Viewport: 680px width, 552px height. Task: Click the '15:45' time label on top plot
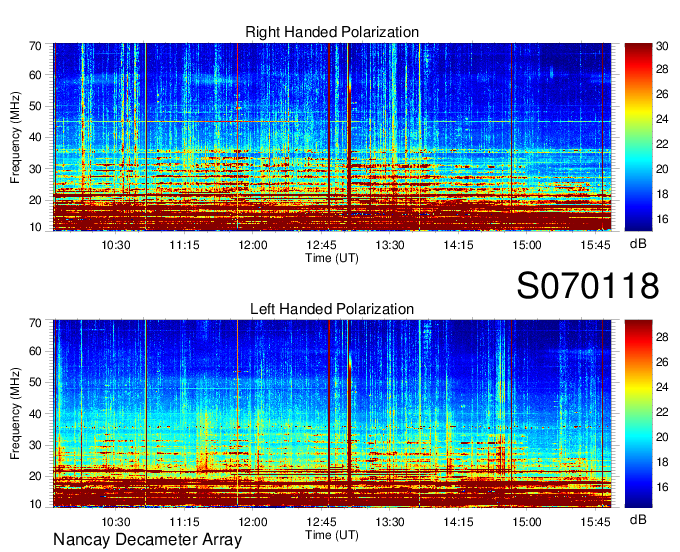tap(595, 245)
